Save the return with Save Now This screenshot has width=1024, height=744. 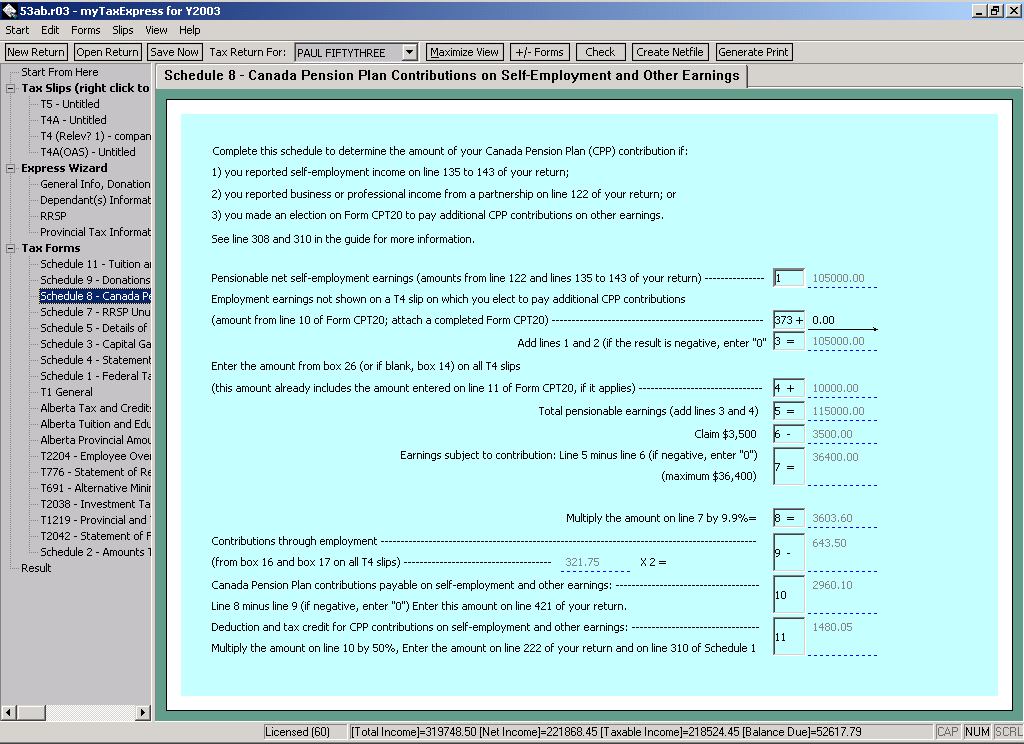[174, 52]
